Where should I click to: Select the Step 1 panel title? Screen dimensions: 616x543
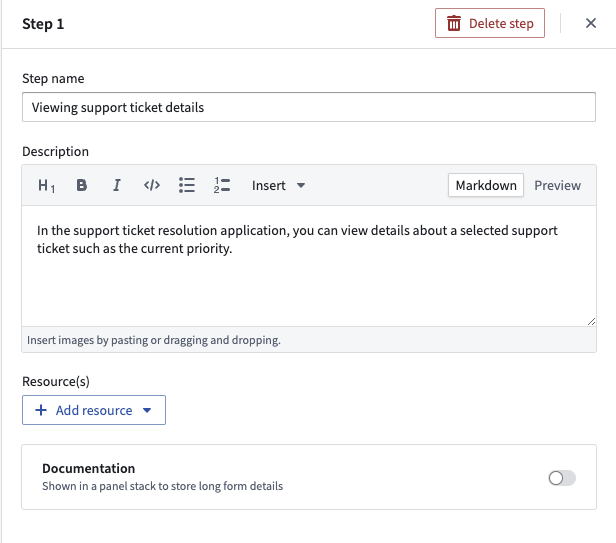pyautogui.click(x=43, y=24)
